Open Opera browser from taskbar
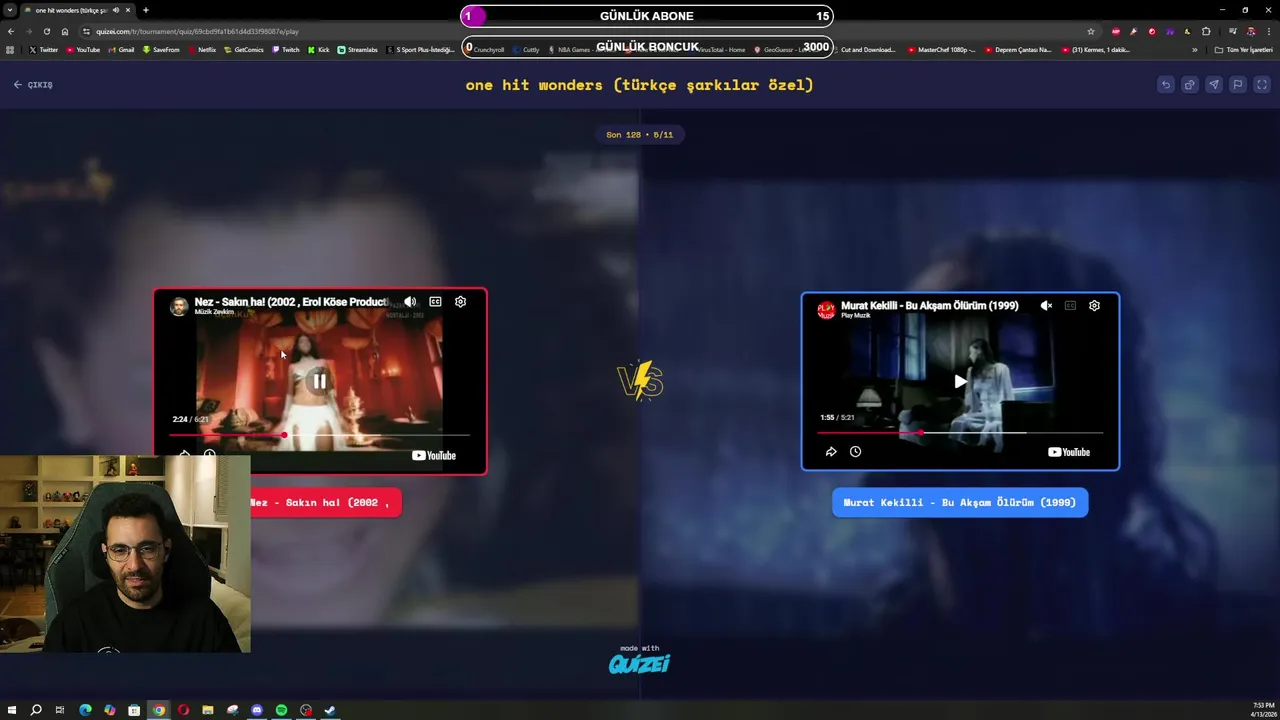Viewport: 1280px width, 720px height. pos(183,710)
